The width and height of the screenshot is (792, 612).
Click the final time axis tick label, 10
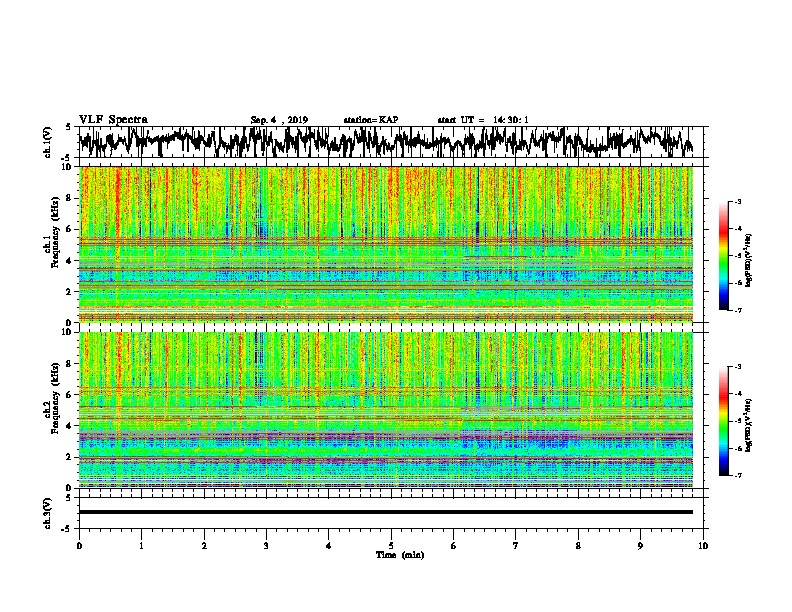[703, 546]
